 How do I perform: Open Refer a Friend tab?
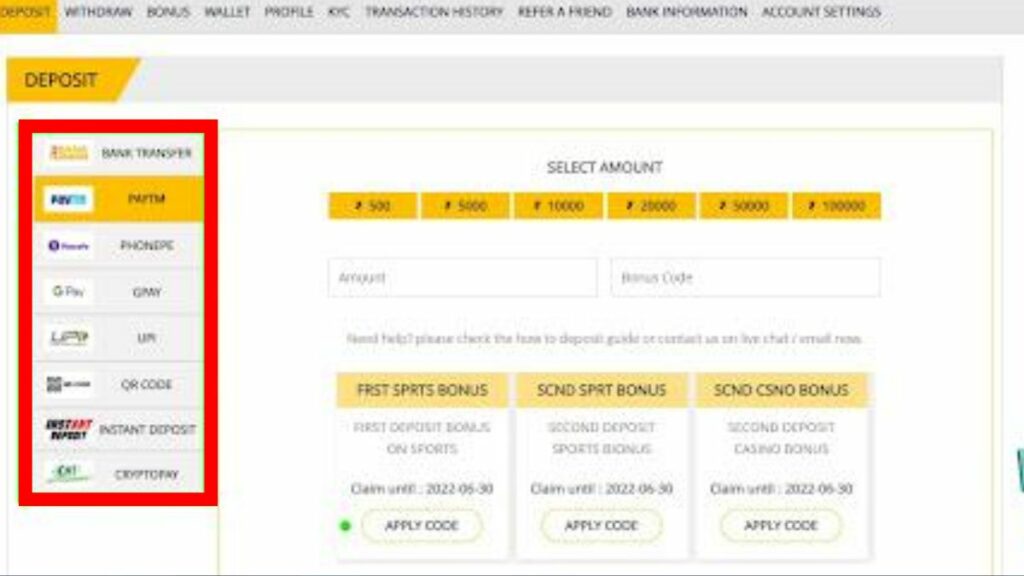[x=565, y=12]
